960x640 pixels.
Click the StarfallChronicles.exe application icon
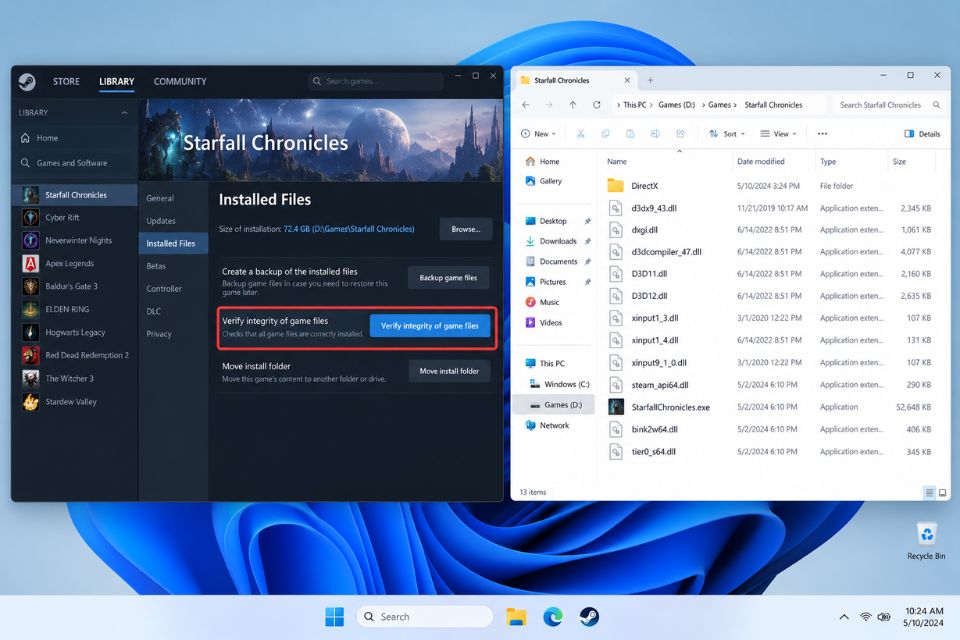tap(615, 407)
